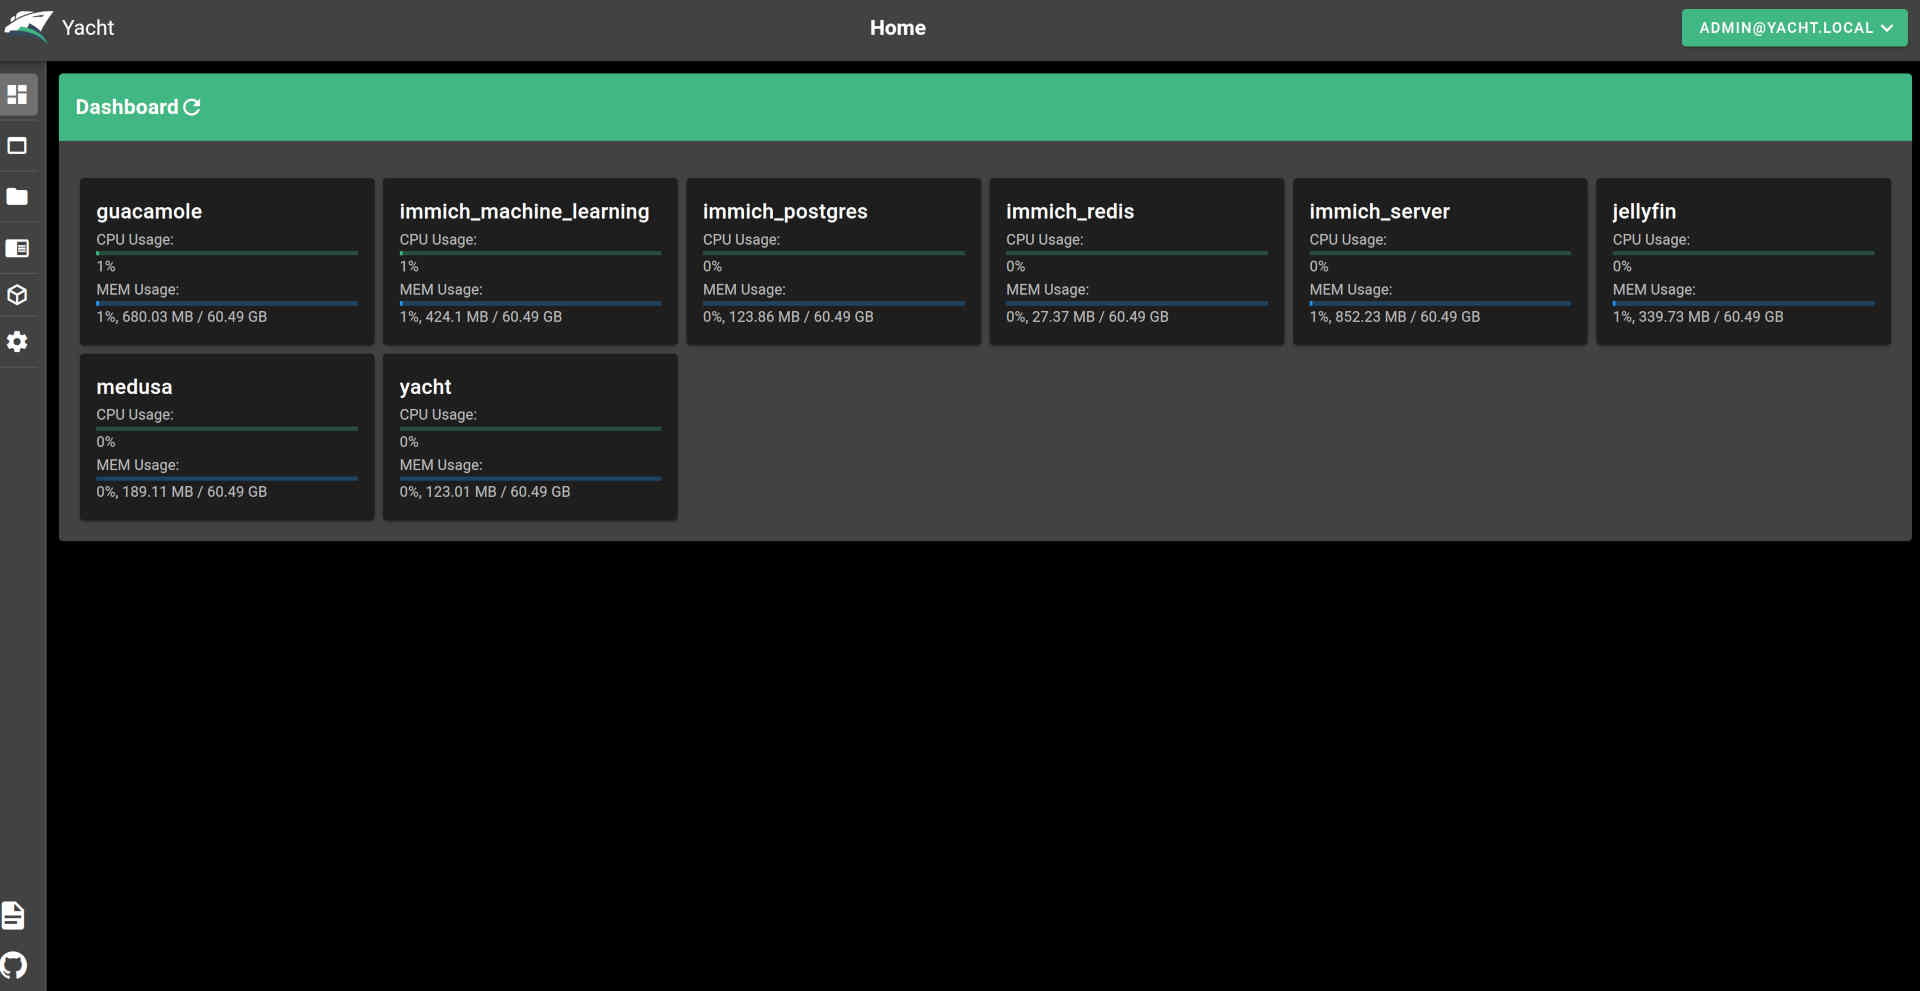1920x991 pixels.
Task: Open the Resources cube icon
Action: (18, 295)
